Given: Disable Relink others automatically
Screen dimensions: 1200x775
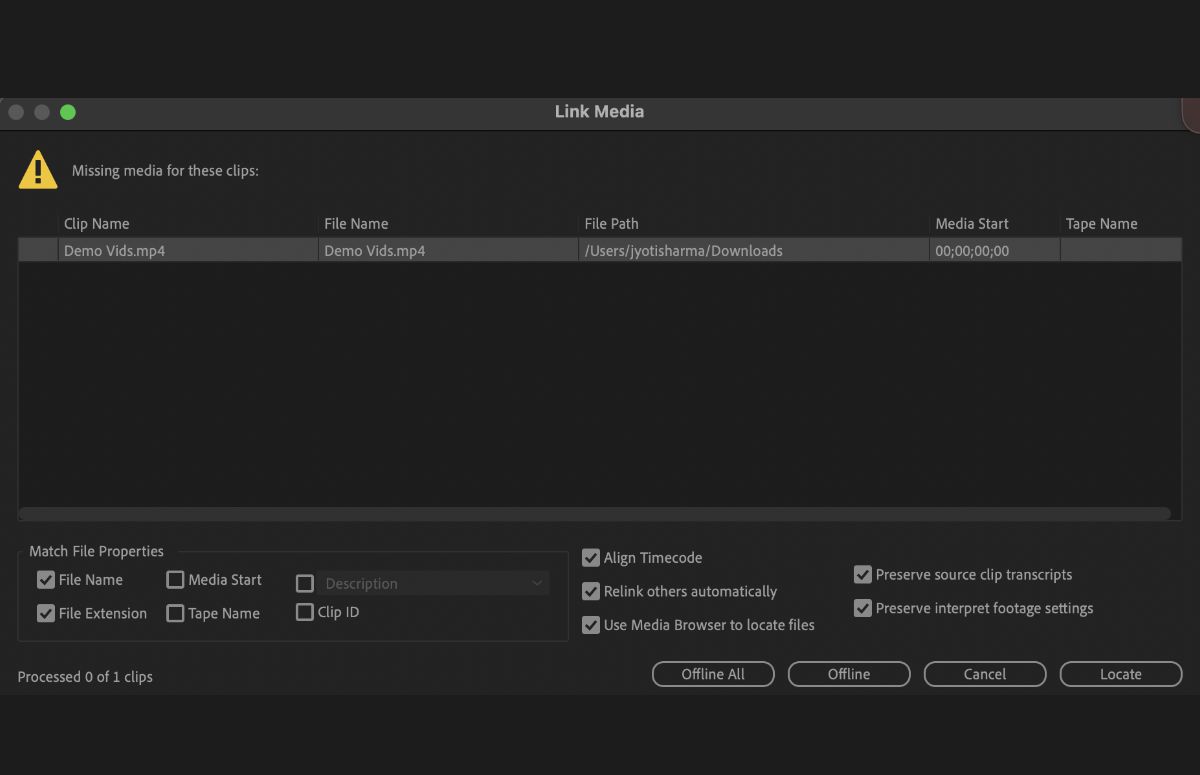Looking at the screenshot, I should pos(590,591).
